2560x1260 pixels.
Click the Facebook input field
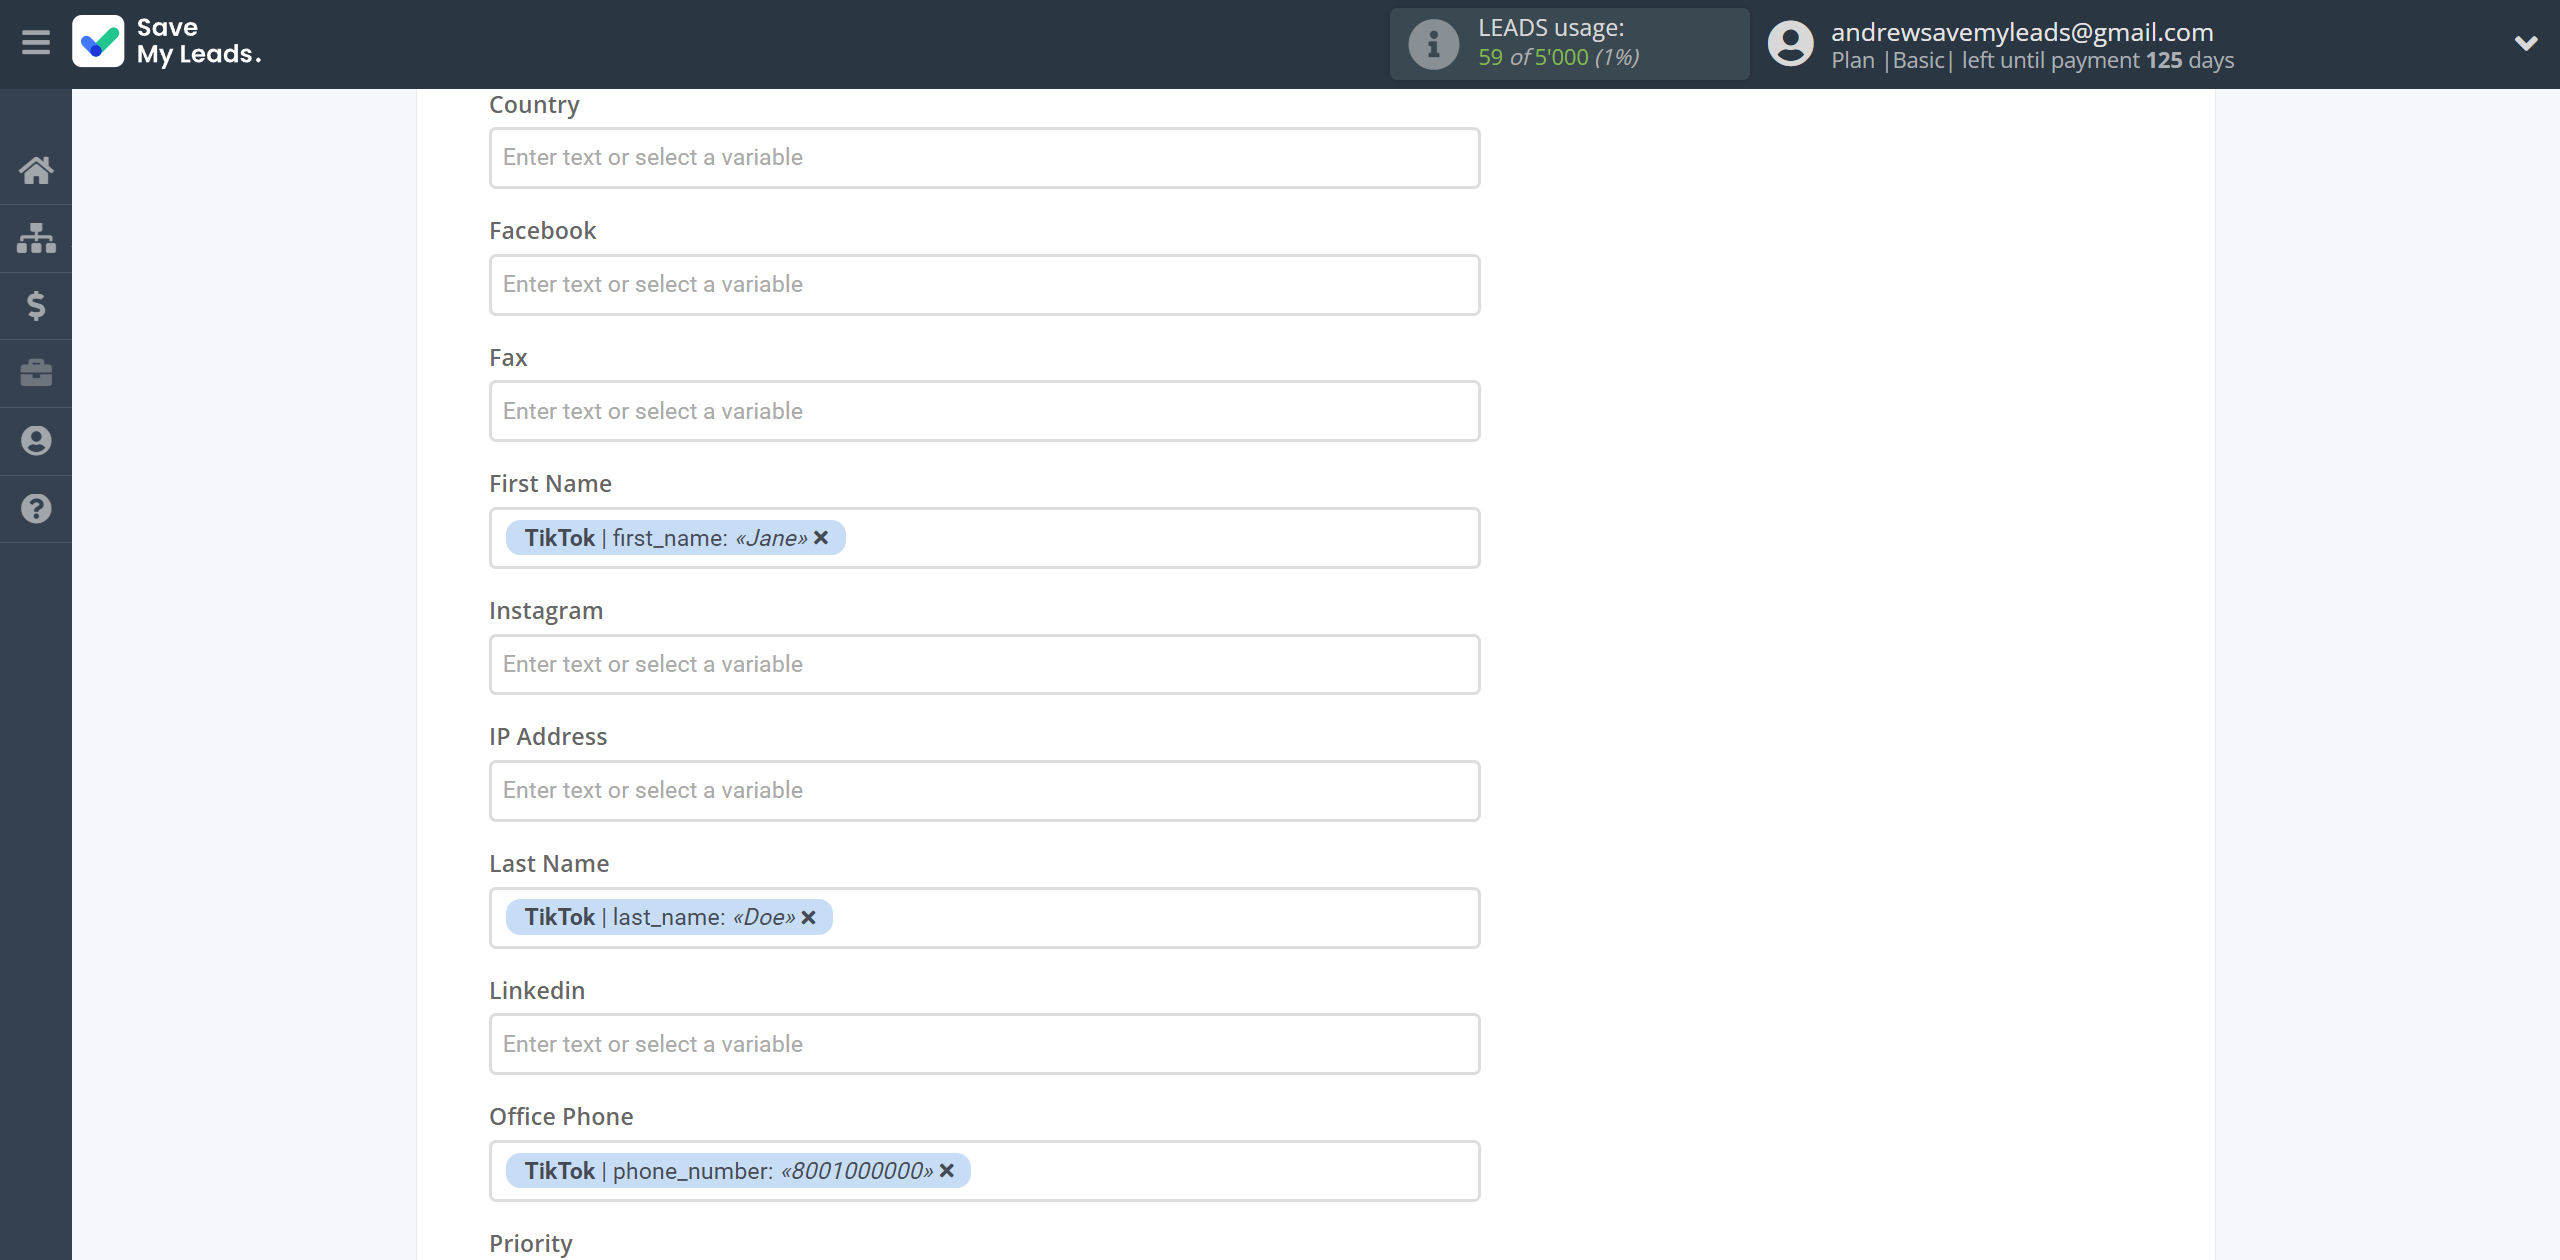pyautogui.click(x=984, y=285)
